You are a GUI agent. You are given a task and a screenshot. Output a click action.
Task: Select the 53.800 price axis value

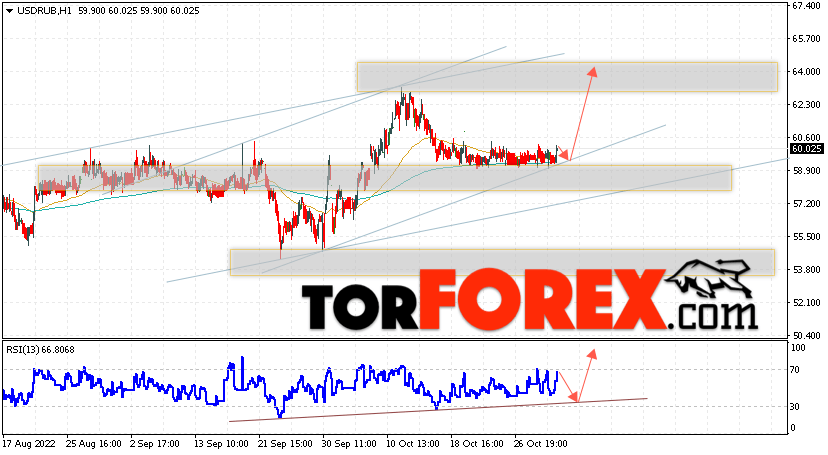point(806,270)
